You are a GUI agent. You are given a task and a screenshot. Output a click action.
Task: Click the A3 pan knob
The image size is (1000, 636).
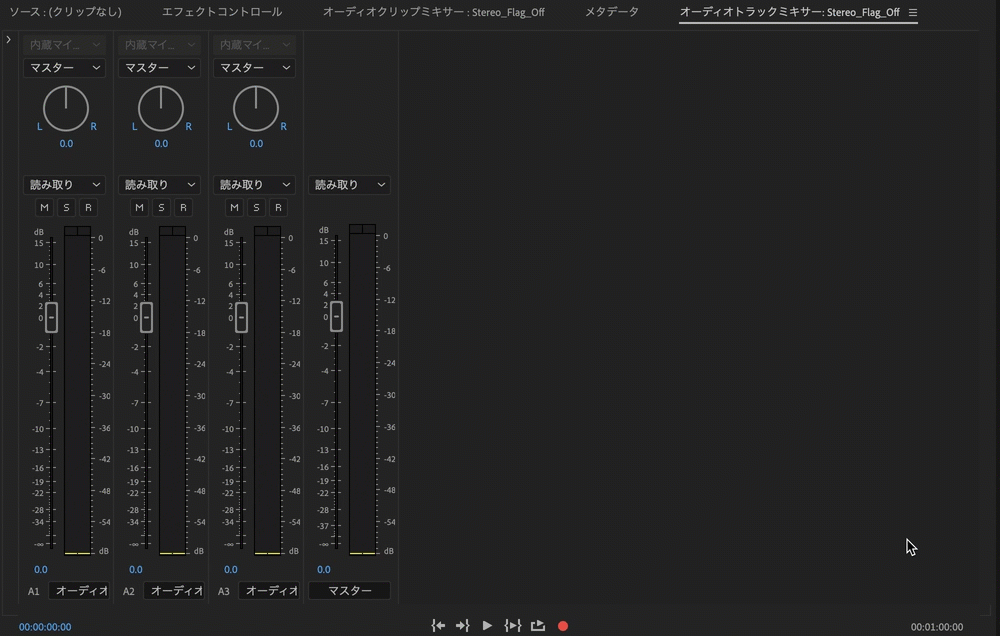pos(256,108)
